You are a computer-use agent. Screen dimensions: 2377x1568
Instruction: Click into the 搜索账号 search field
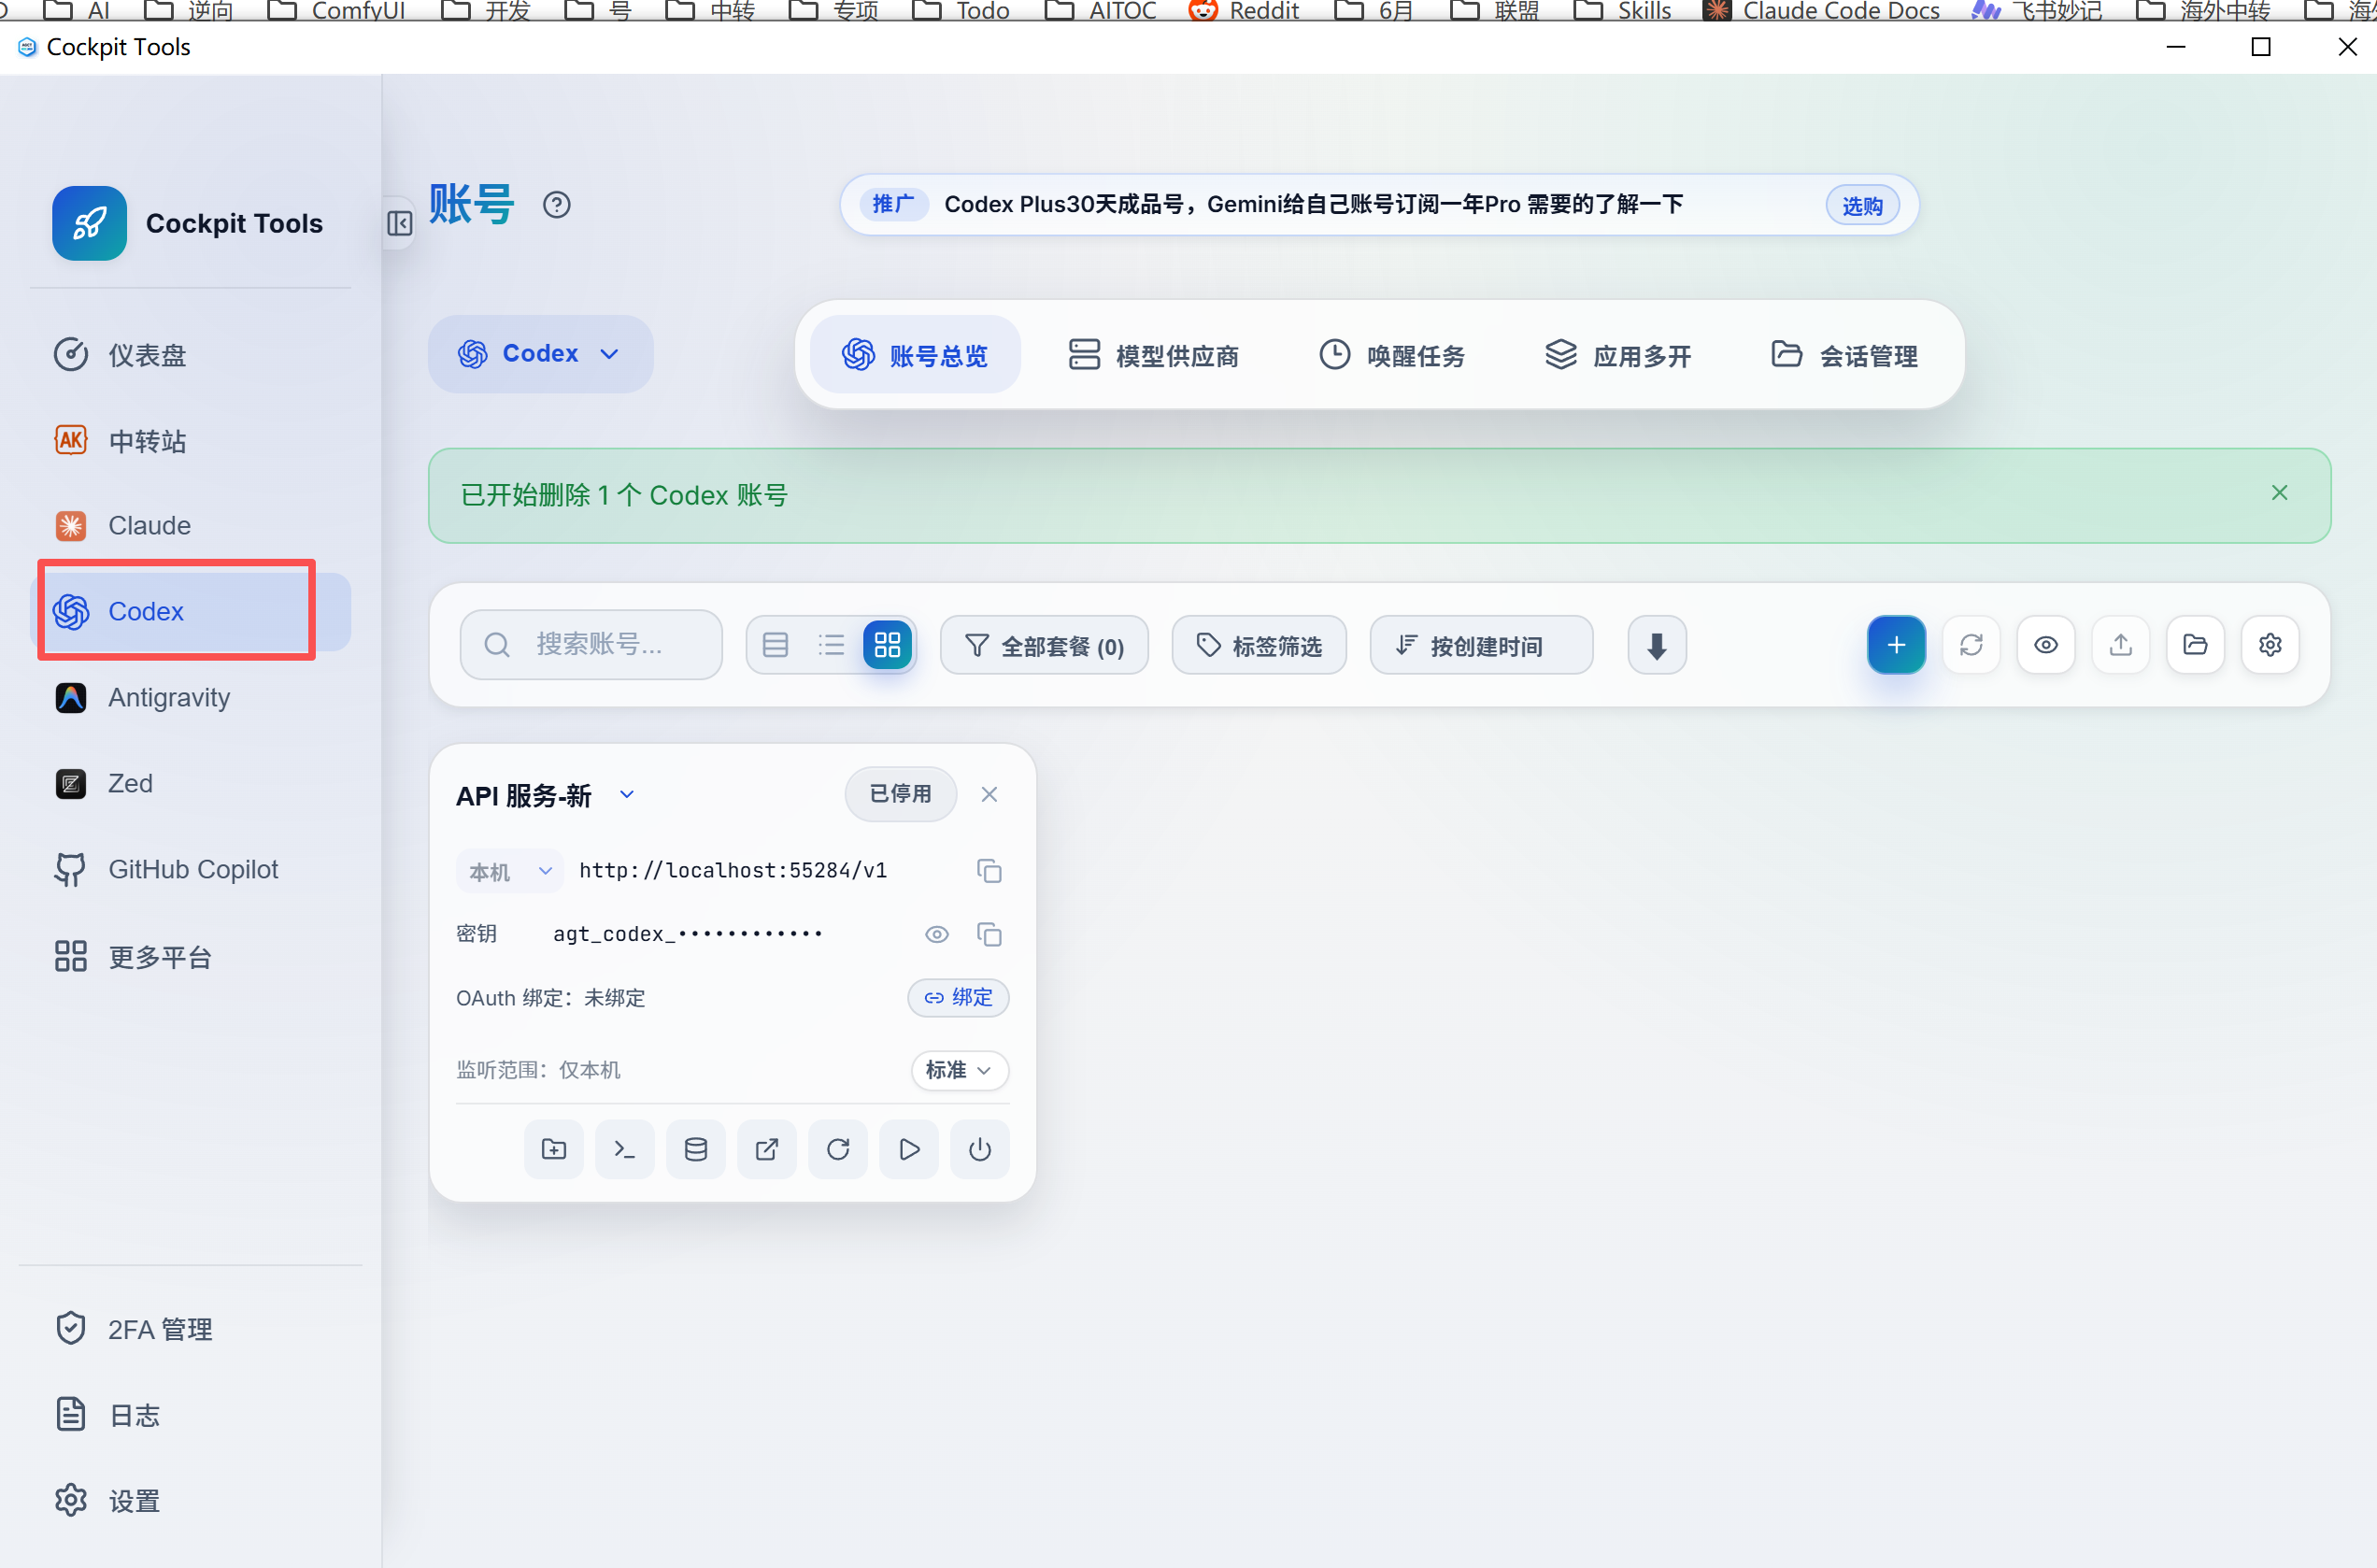click(591, 645)
